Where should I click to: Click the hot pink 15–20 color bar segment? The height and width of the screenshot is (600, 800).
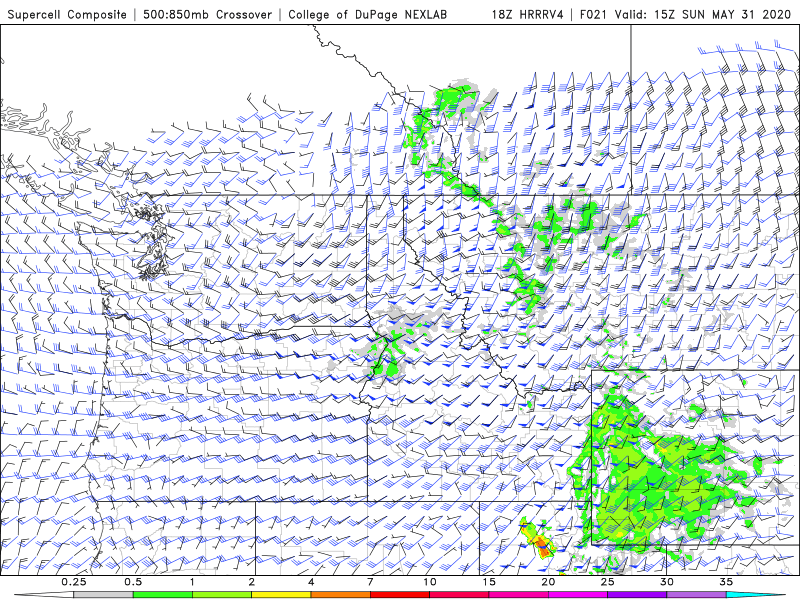coord(518,595)
